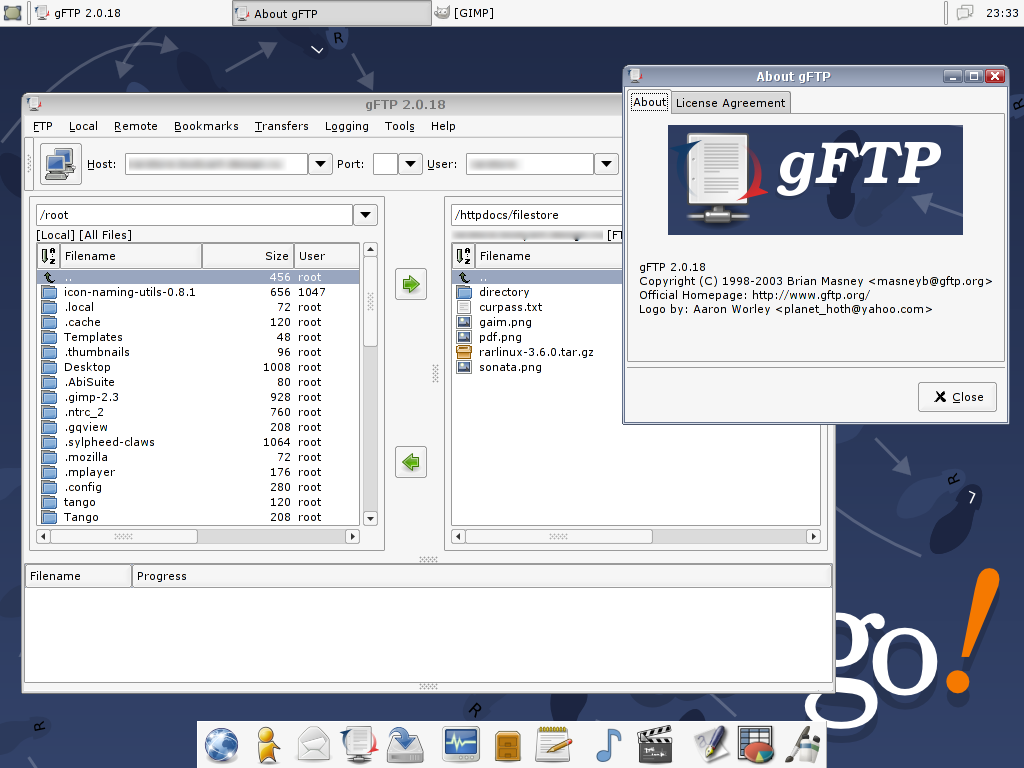Image resolution: width=1024 pixels, height=768 pixels.
Task: Open the Host dropdown arrow
Action: coord(320,164)
